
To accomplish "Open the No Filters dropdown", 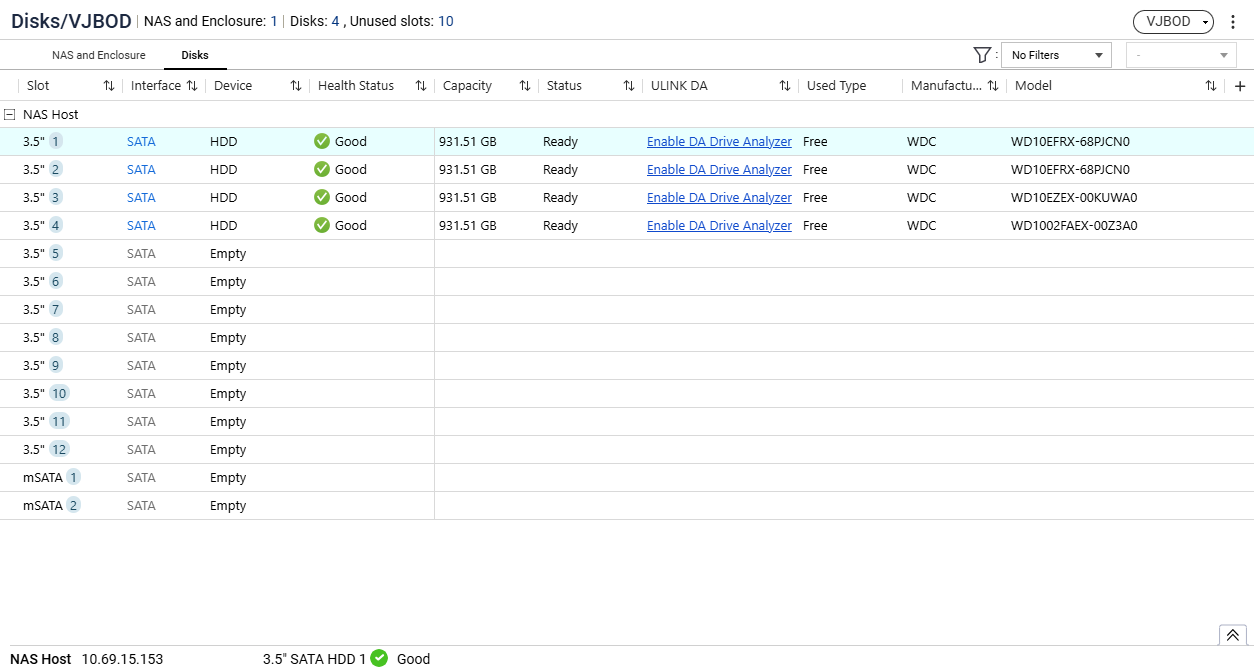I will (x=1056, y=55).
